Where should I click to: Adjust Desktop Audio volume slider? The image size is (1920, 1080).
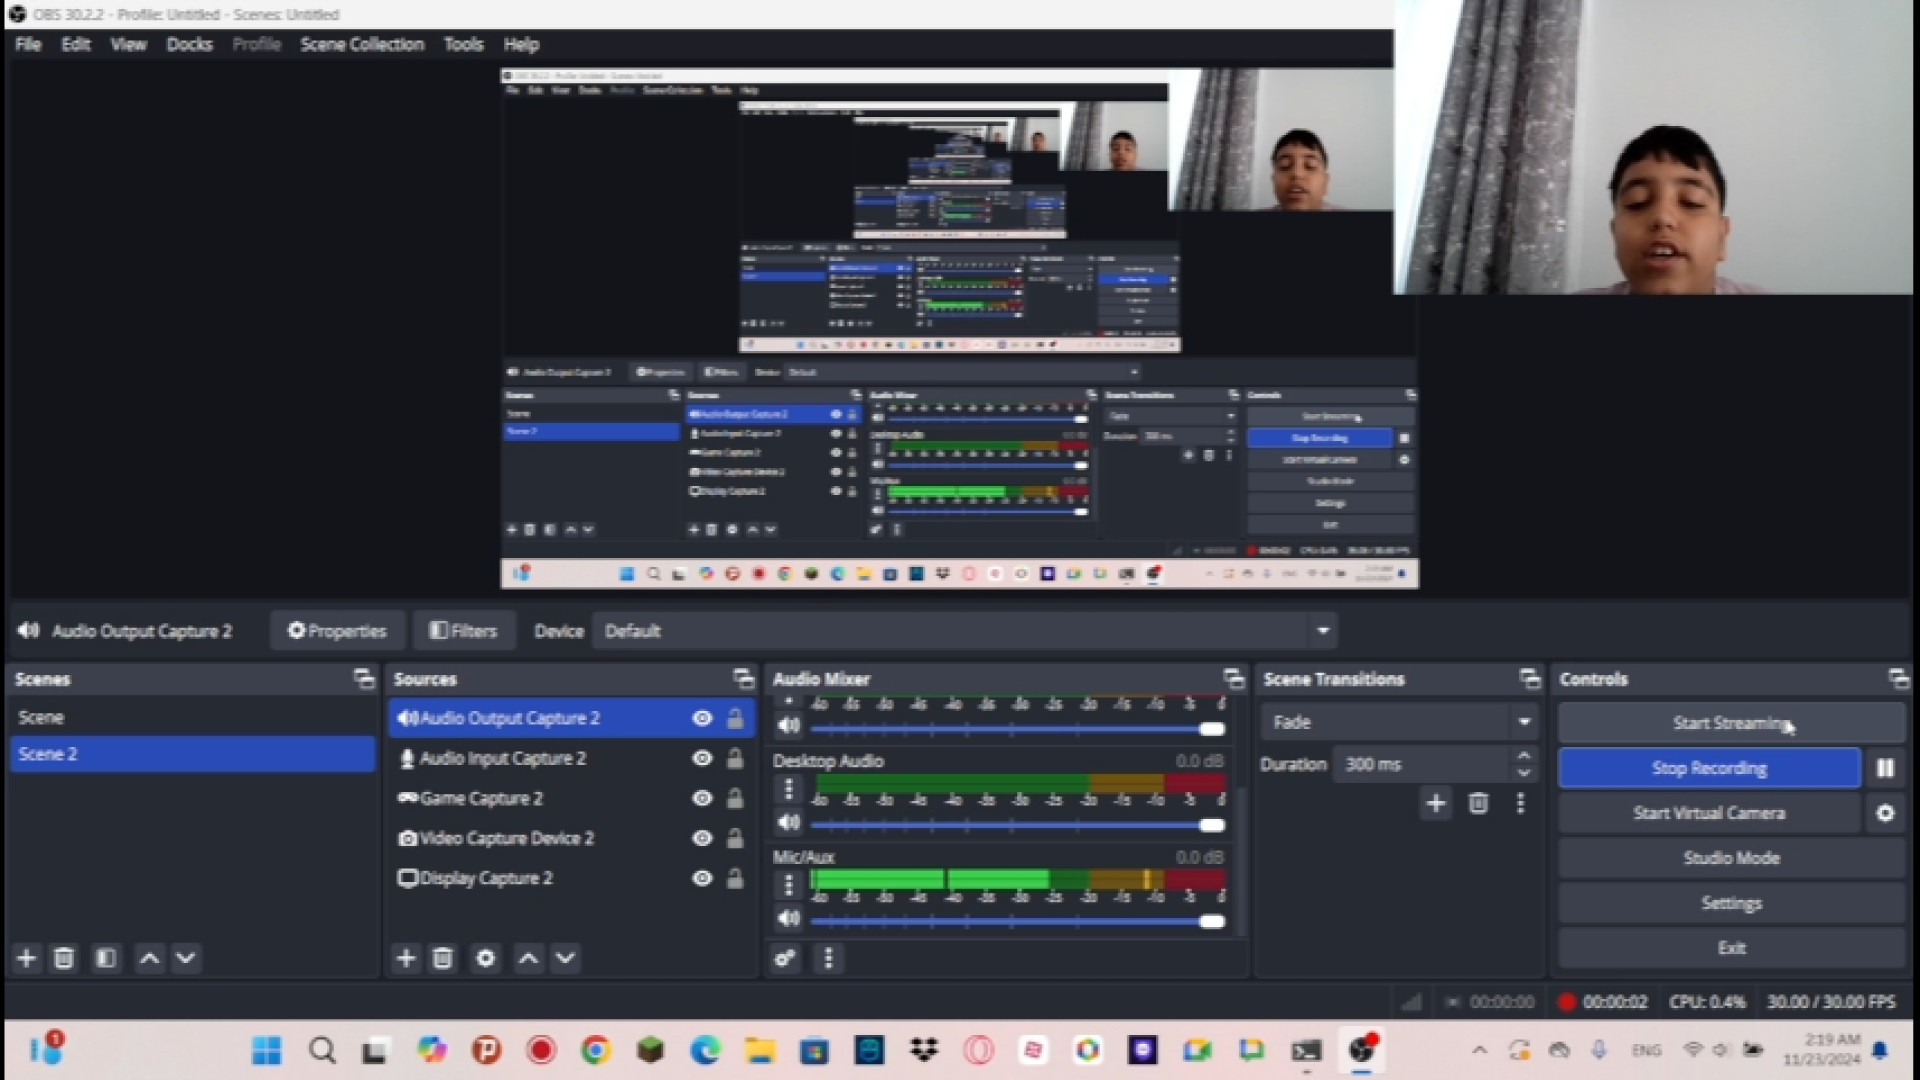pos(1018,826)
